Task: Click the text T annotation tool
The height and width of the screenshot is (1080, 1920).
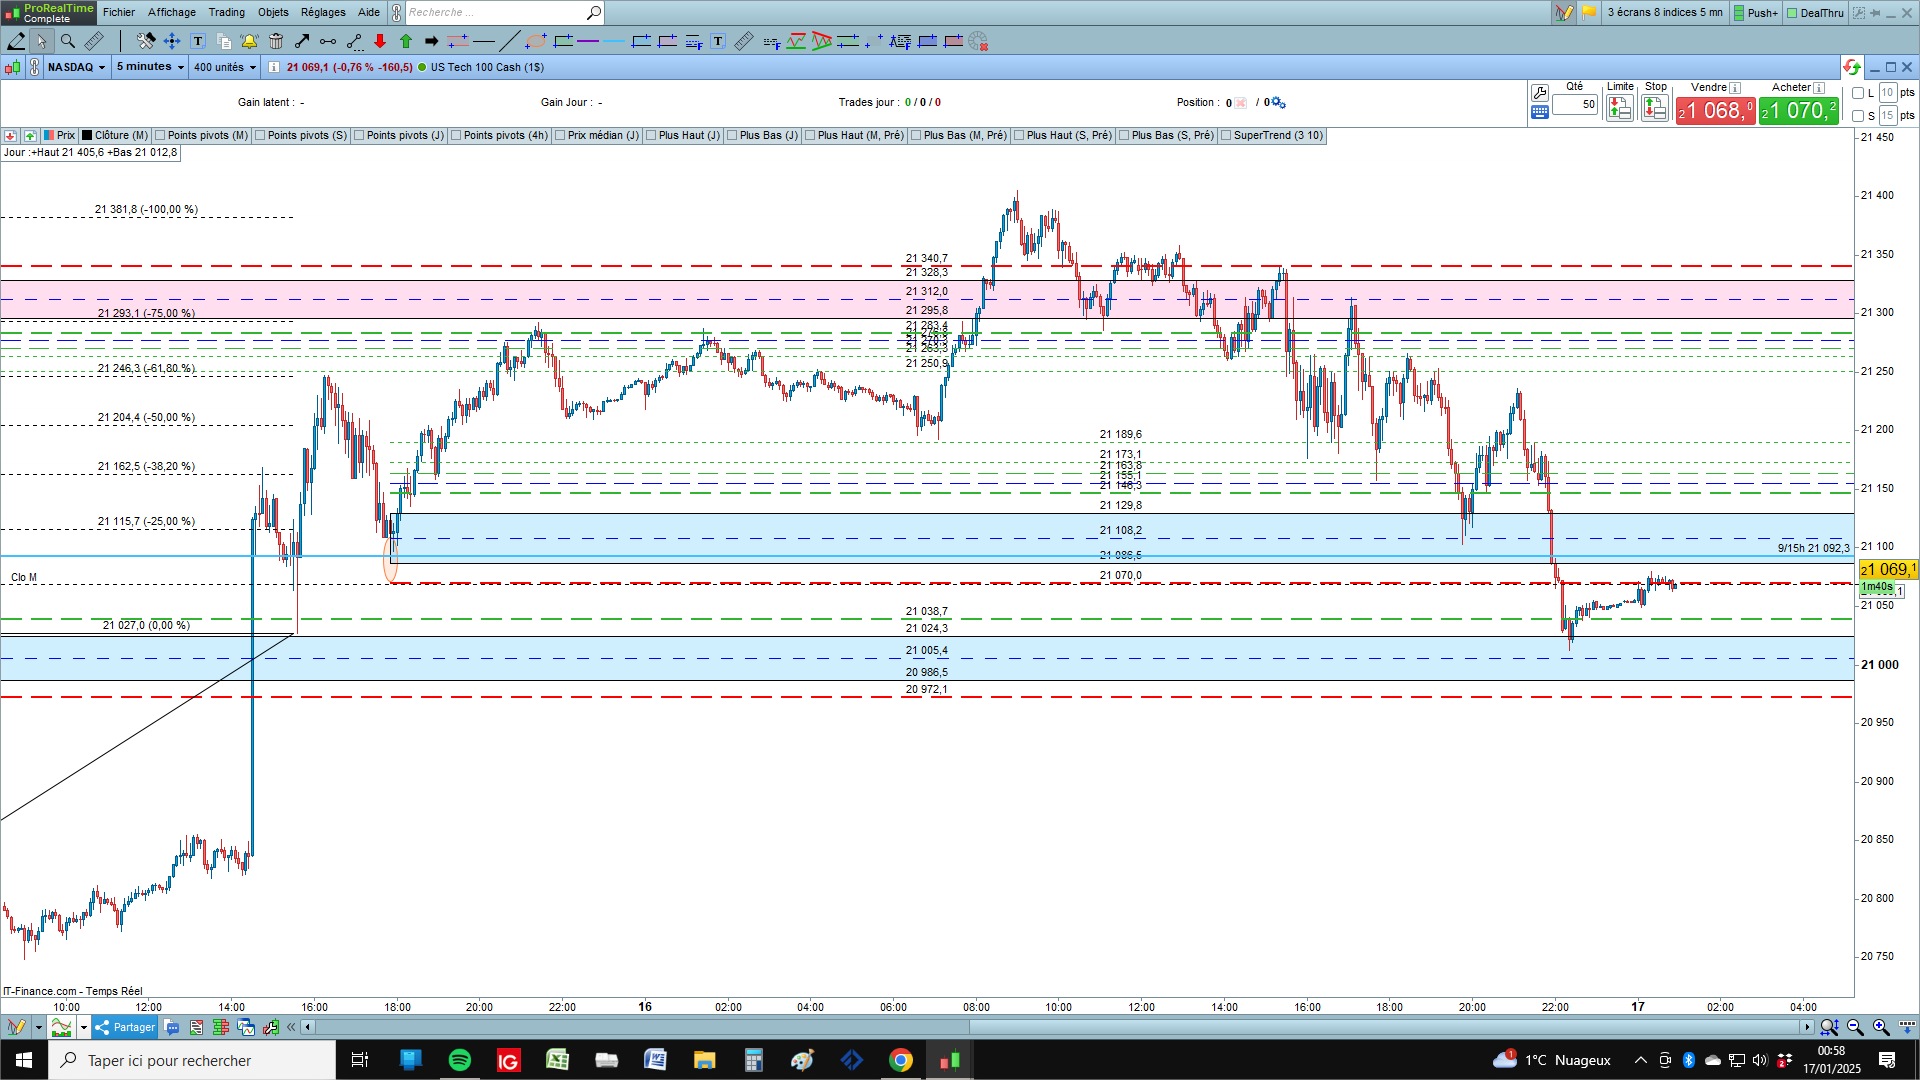Action: pos(198,41)
